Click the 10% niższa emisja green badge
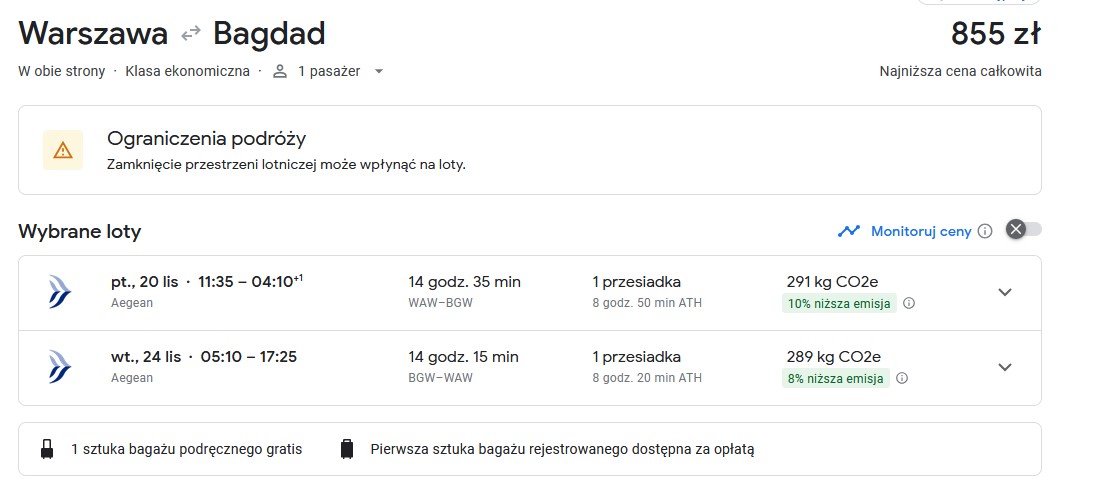Viewport: 1097px width, 481px height. click(839, 303)
